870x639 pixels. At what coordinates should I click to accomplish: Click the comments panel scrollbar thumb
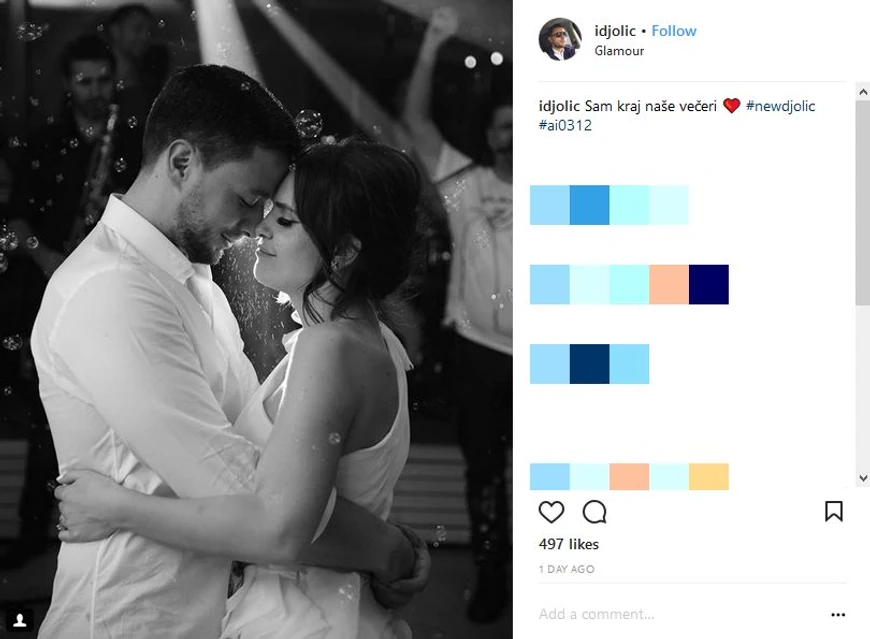pyautogui.click(x=863, y=202)
